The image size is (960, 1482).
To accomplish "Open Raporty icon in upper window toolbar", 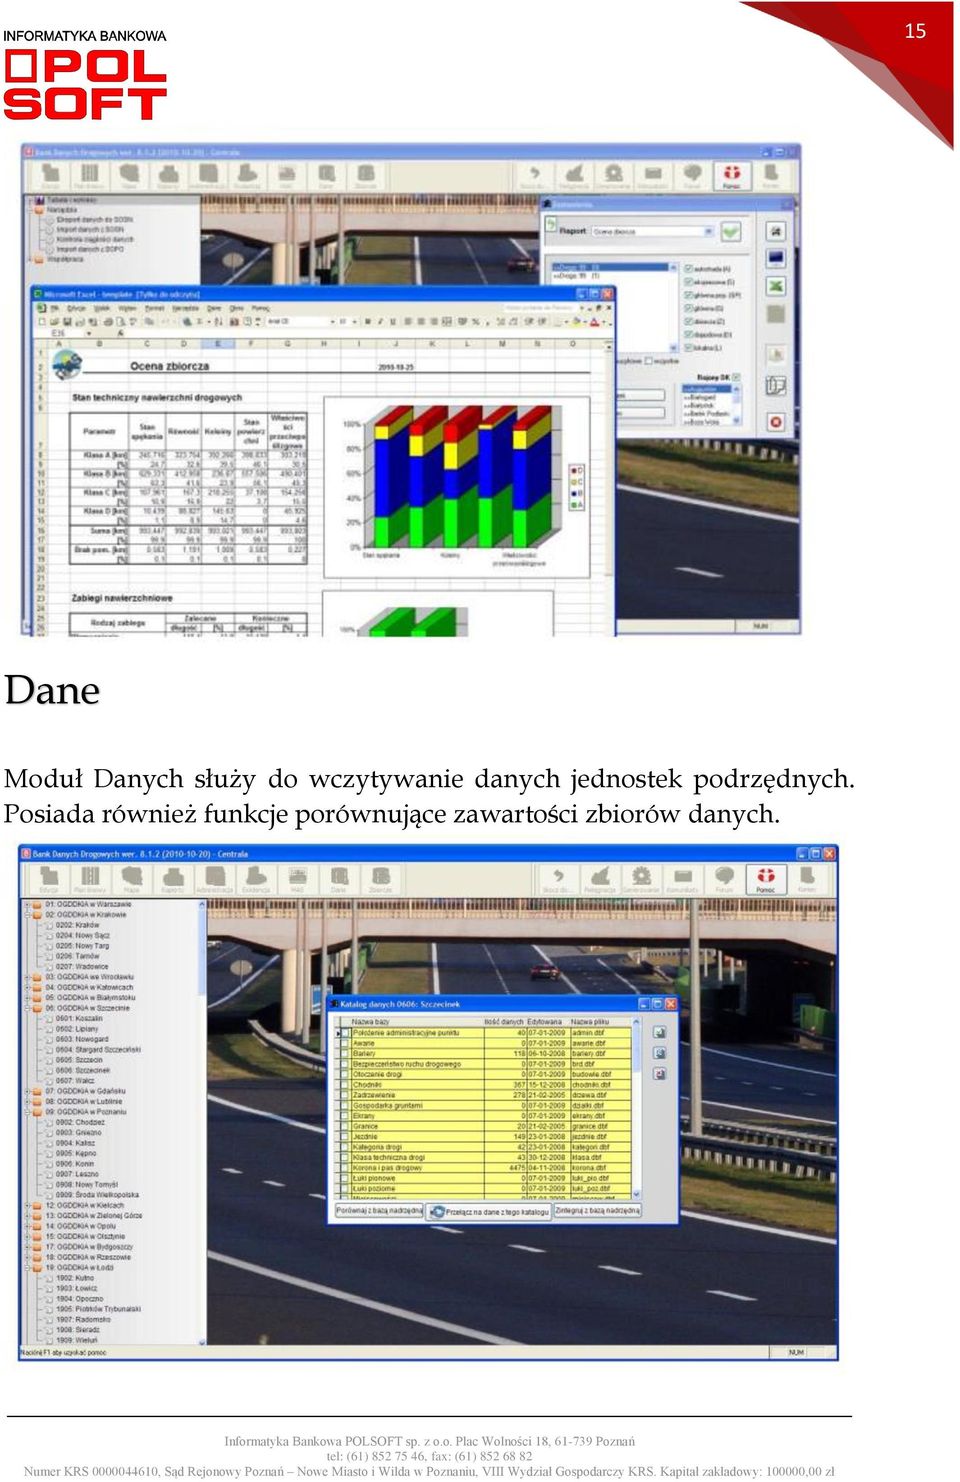I will [168, 176].
